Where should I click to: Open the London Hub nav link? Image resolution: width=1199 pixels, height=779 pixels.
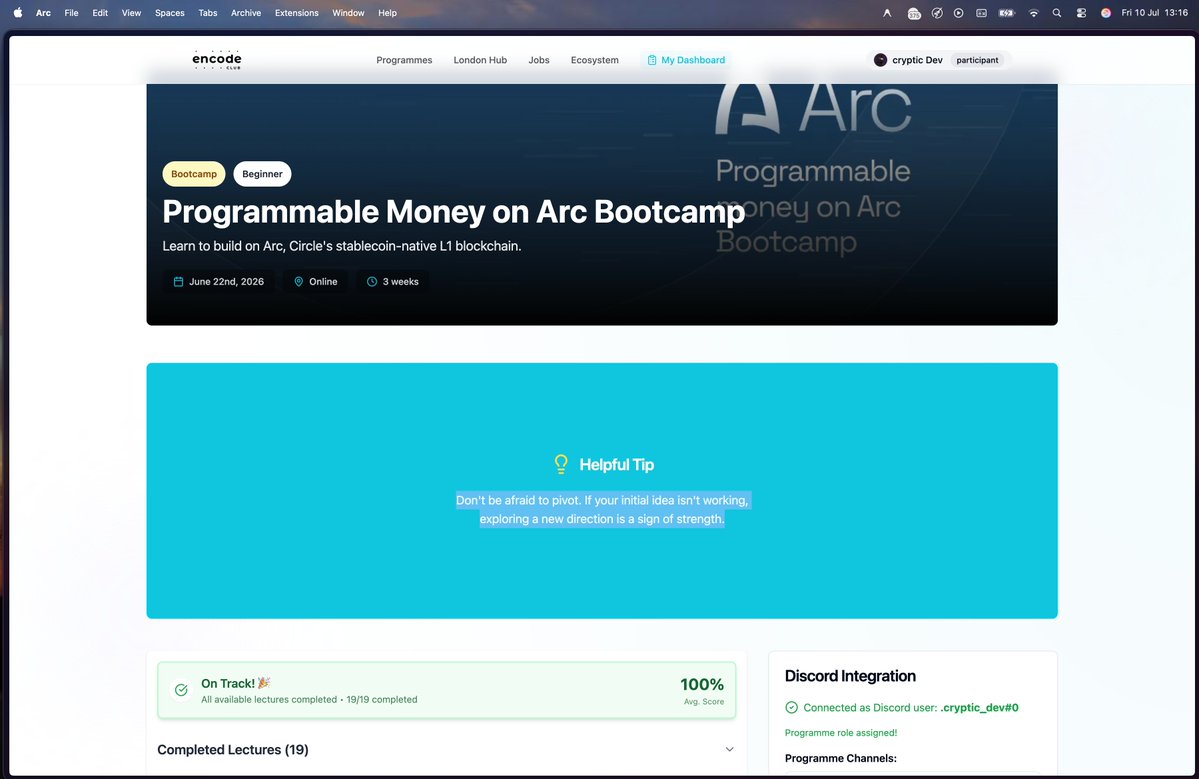(x=480, y=60)
